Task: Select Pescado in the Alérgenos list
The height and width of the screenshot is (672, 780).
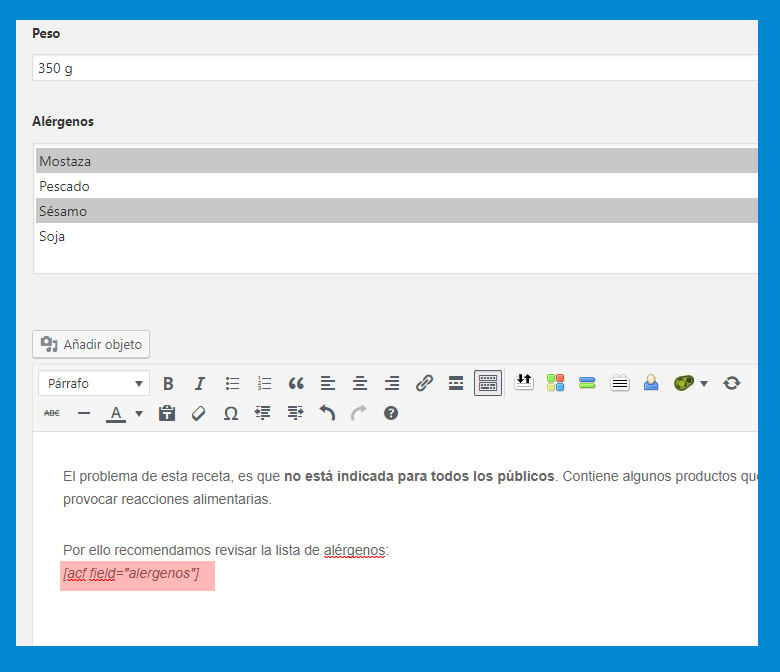Action: [x=396, y=186]
